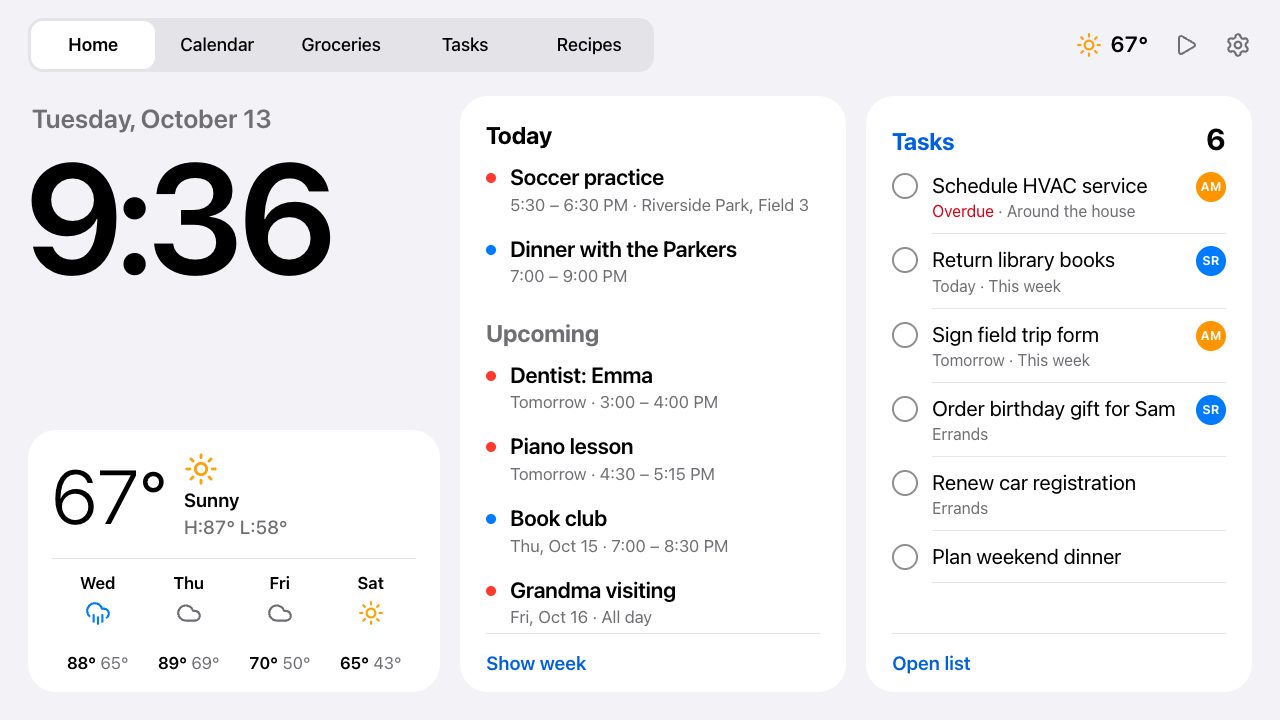Click the H:87° L:58° text

pyautogui.click(x=235, y=527)
